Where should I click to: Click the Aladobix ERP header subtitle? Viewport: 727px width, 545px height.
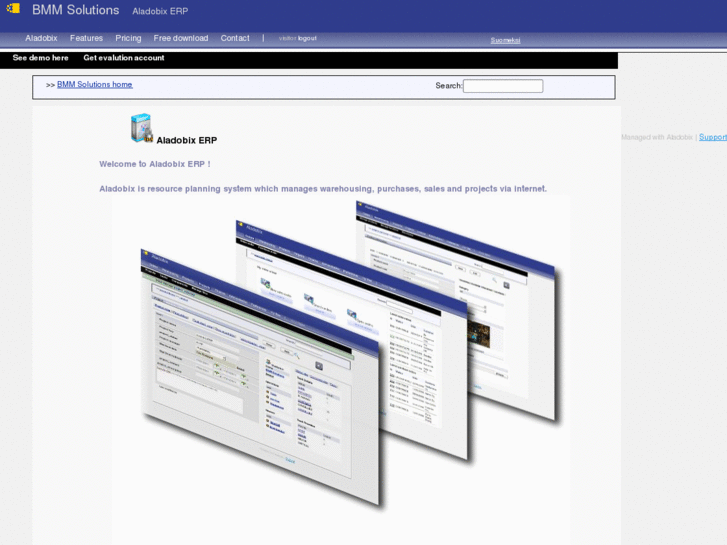(160, 11)
